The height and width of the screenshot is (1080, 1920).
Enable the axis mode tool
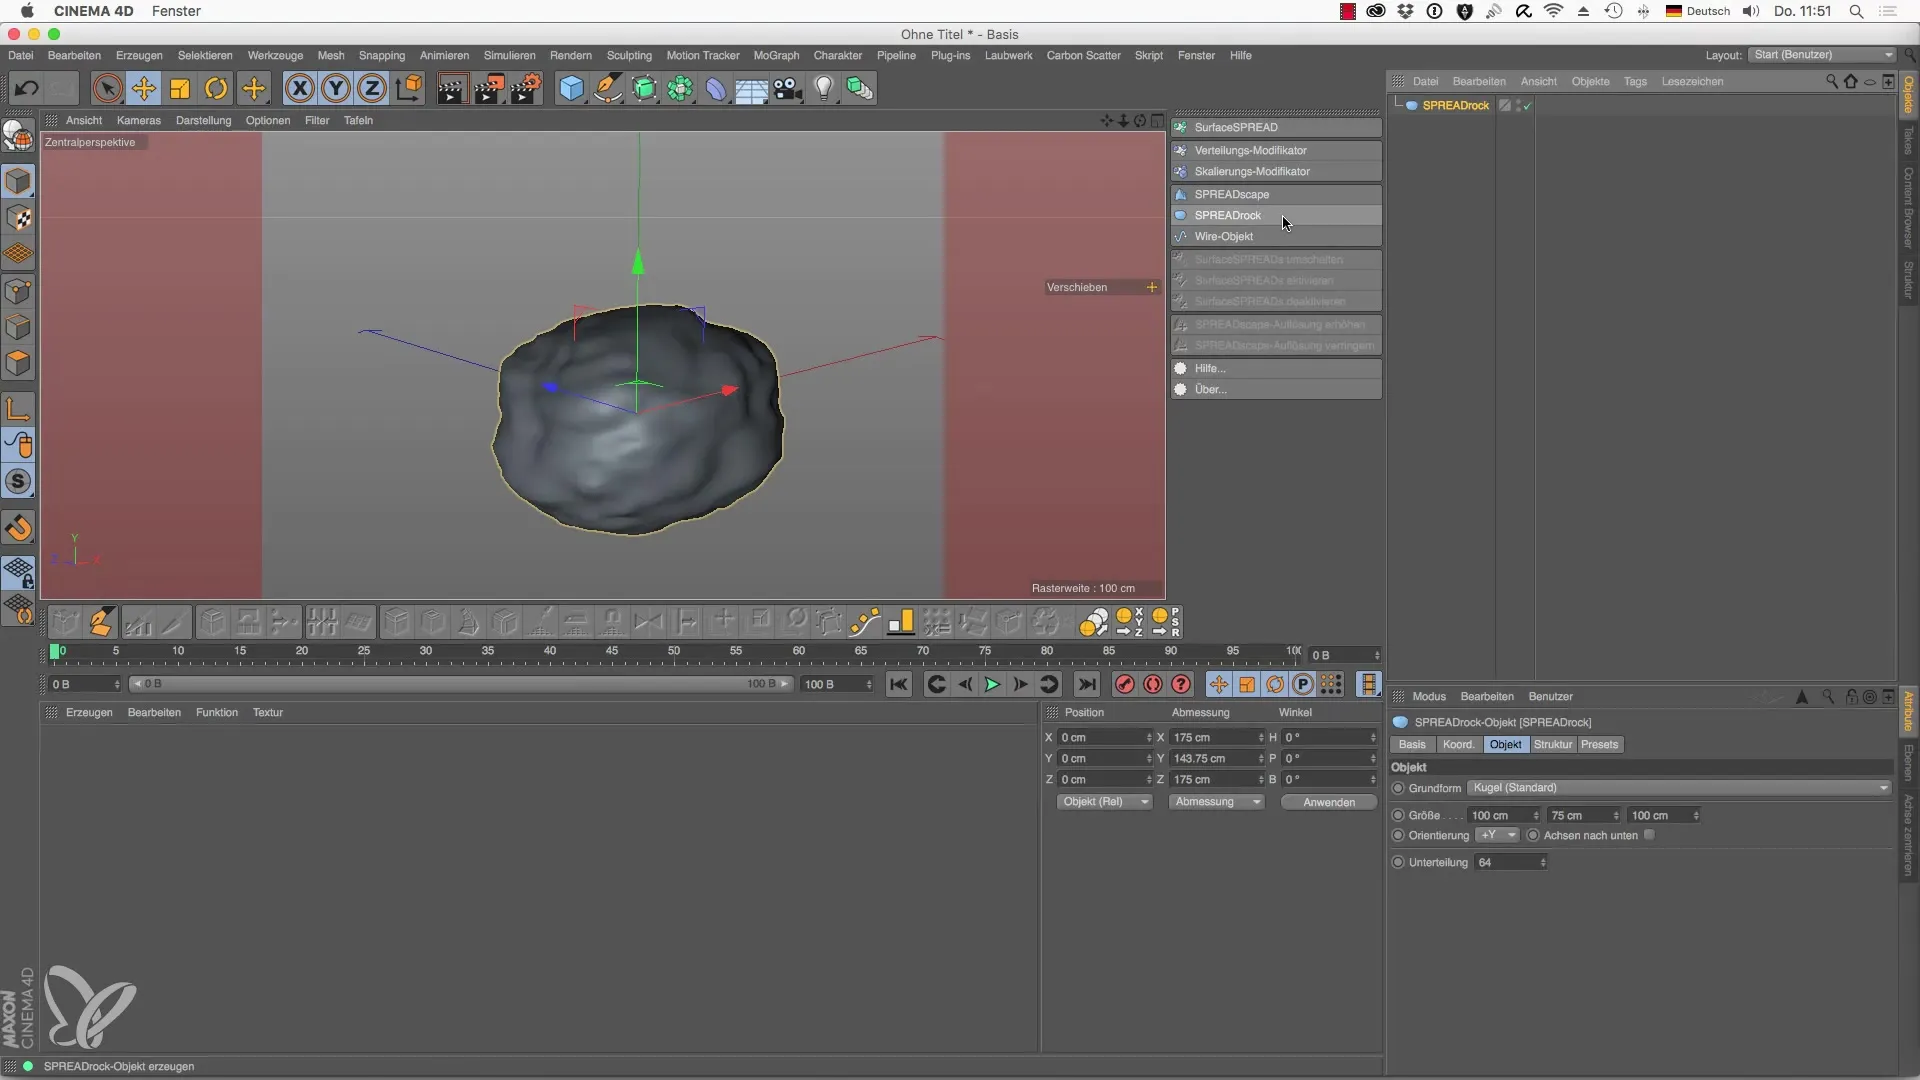click(x=18, y=409)
